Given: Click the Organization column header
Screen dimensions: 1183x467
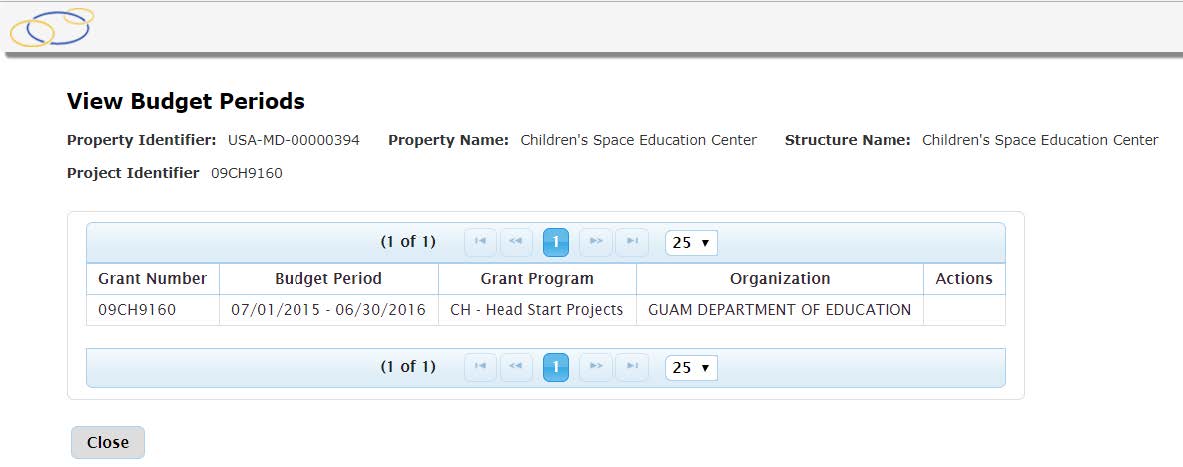Looking at the screenshot, I should [x=780, y=279].
